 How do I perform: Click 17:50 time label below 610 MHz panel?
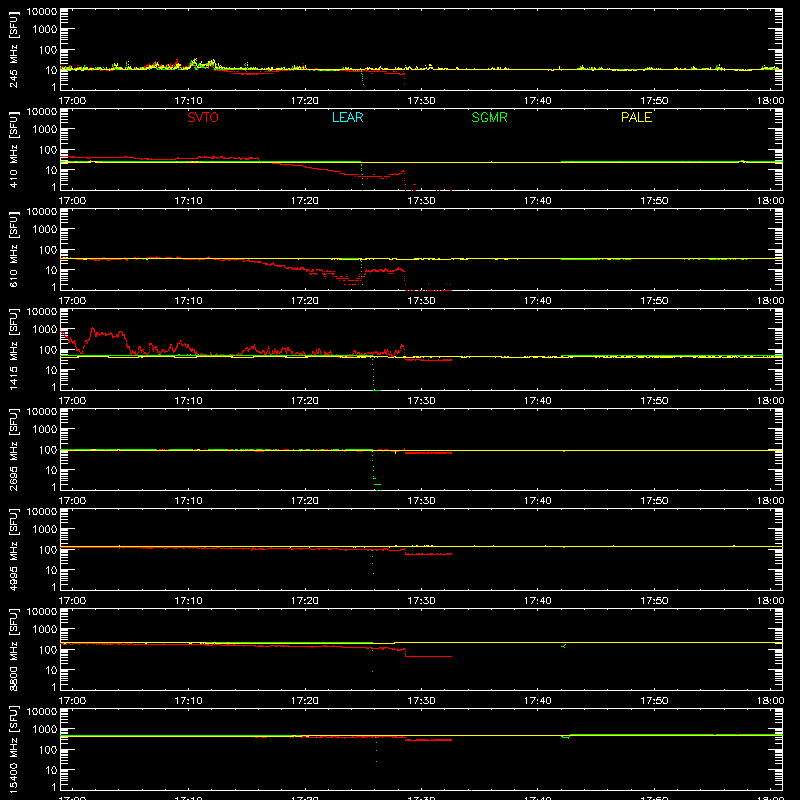654,301
